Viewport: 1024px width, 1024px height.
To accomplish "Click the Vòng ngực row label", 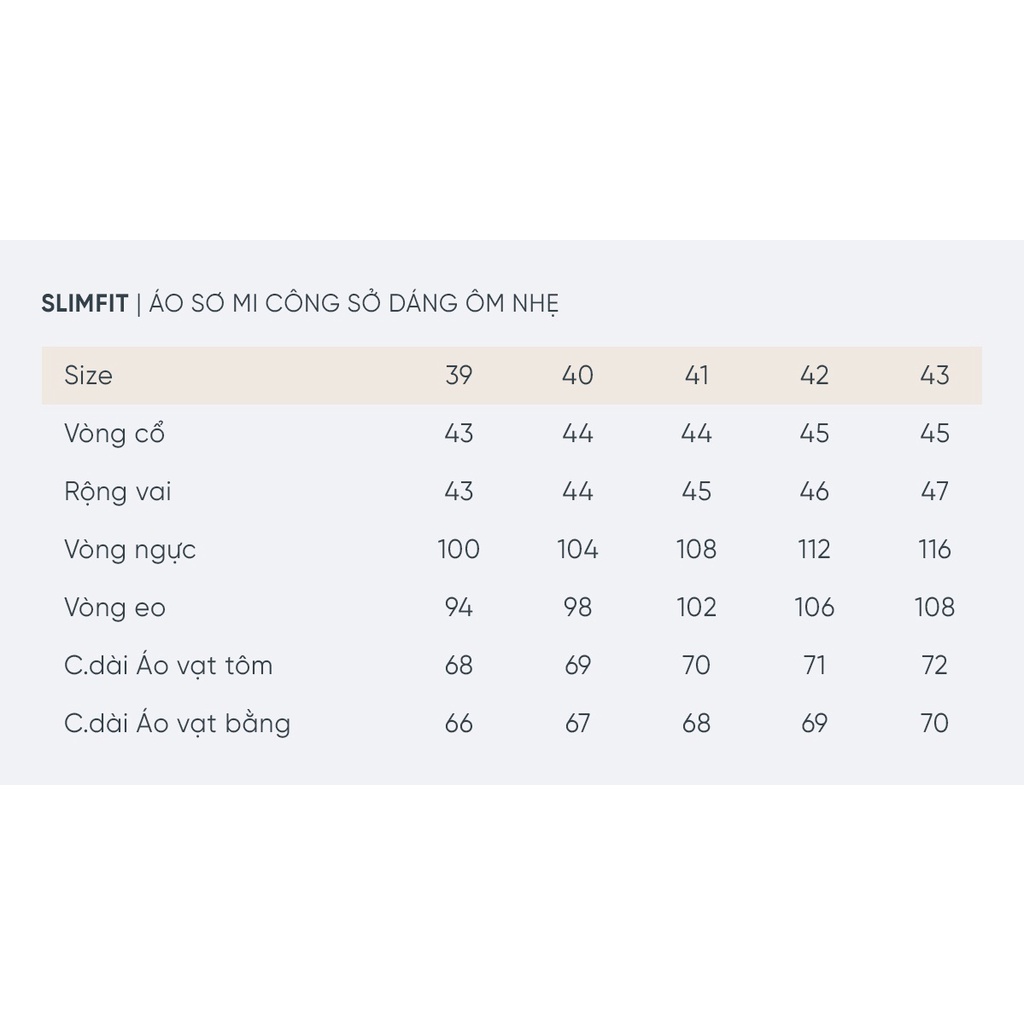I will [130, 550].
